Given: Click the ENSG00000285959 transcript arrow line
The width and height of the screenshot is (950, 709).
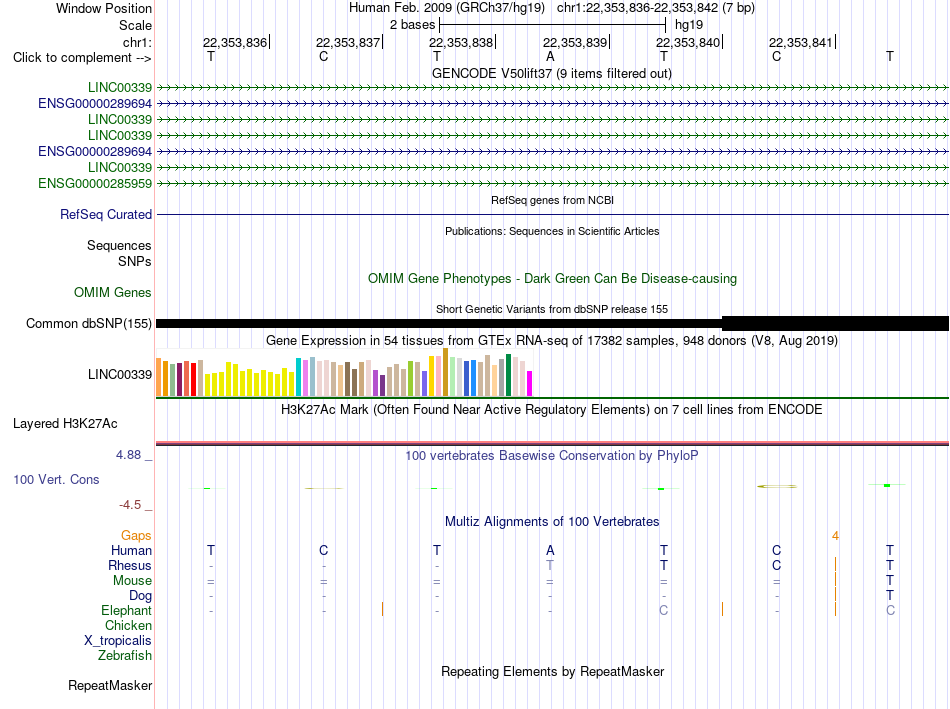Looking at the screenshot, I should click(553, 183).
